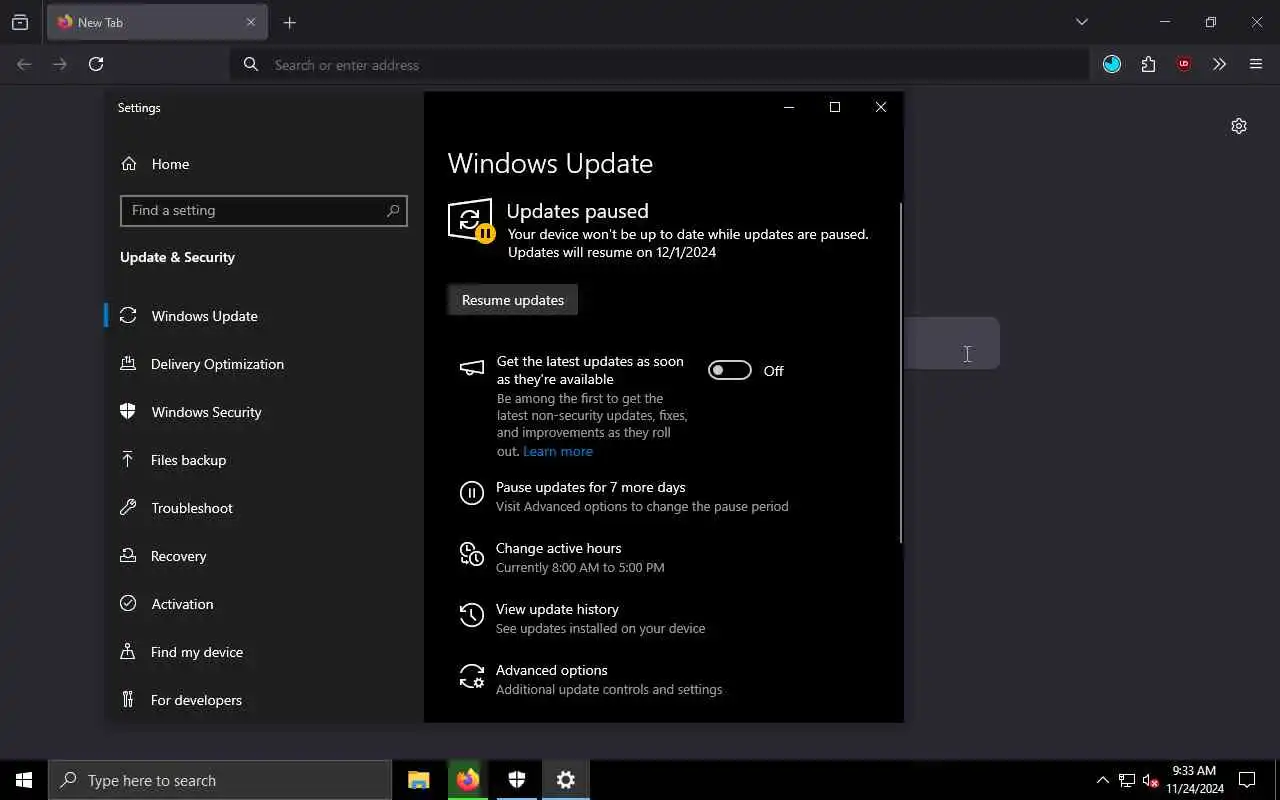1280x800 pixels.
Task: Click the browser Forward arrow
Action: point(60,64)
